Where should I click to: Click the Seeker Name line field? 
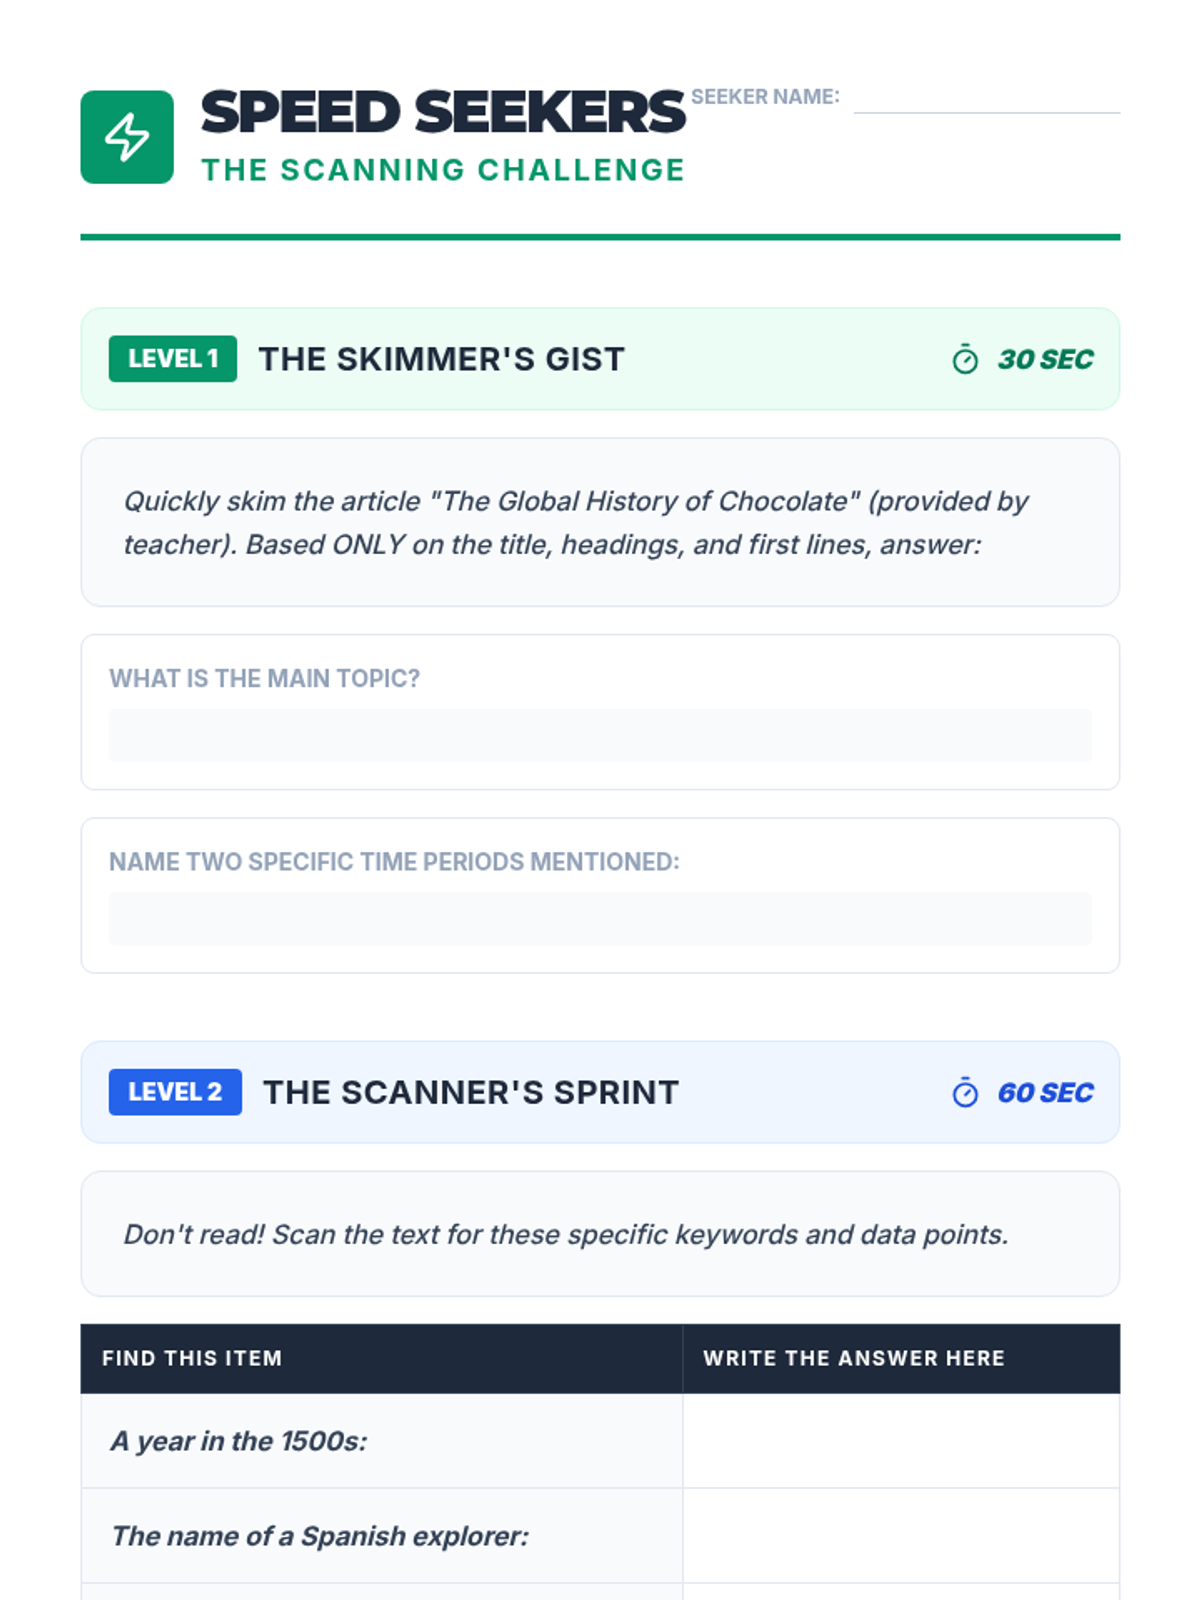[x=986, y=100]
